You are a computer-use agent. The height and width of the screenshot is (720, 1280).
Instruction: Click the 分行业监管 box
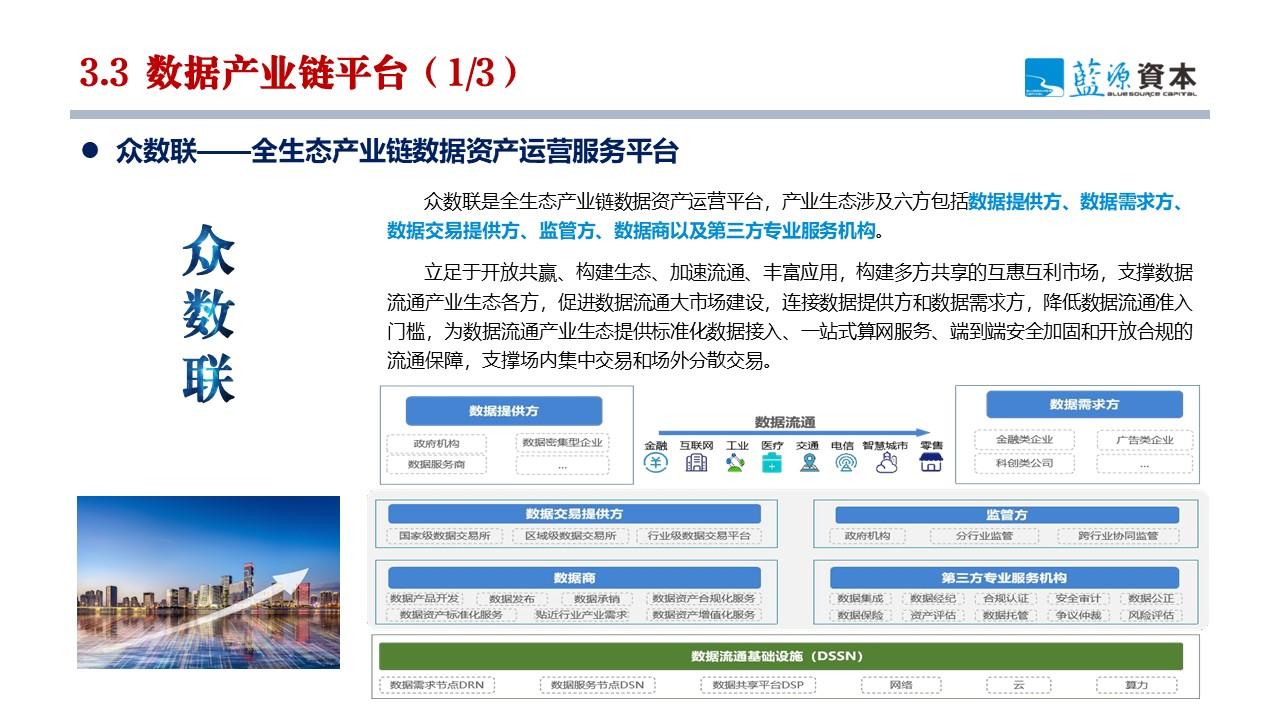984,536
